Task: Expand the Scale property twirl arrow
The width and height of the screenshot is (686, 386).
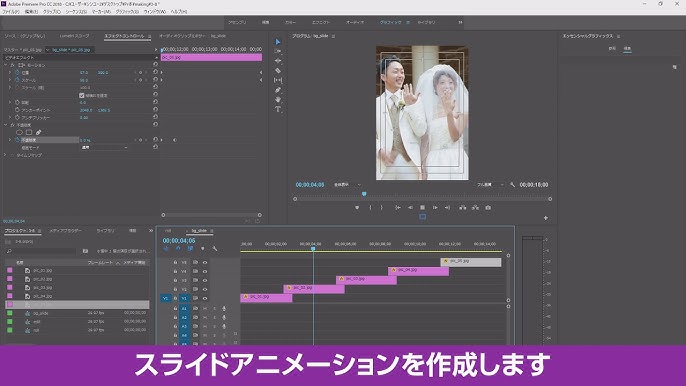Action: pyautogui.click(x=10, y=80)
